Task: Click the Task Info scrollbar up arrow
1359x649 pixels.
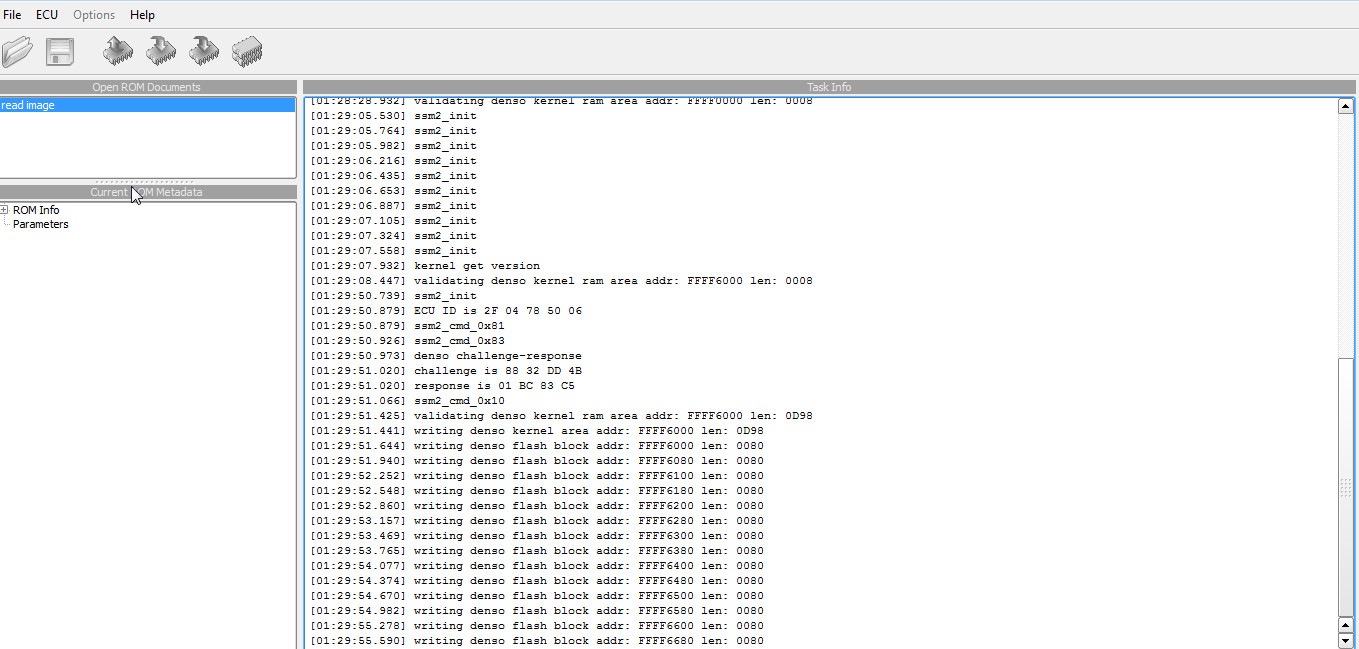Action: point(1346,106)
